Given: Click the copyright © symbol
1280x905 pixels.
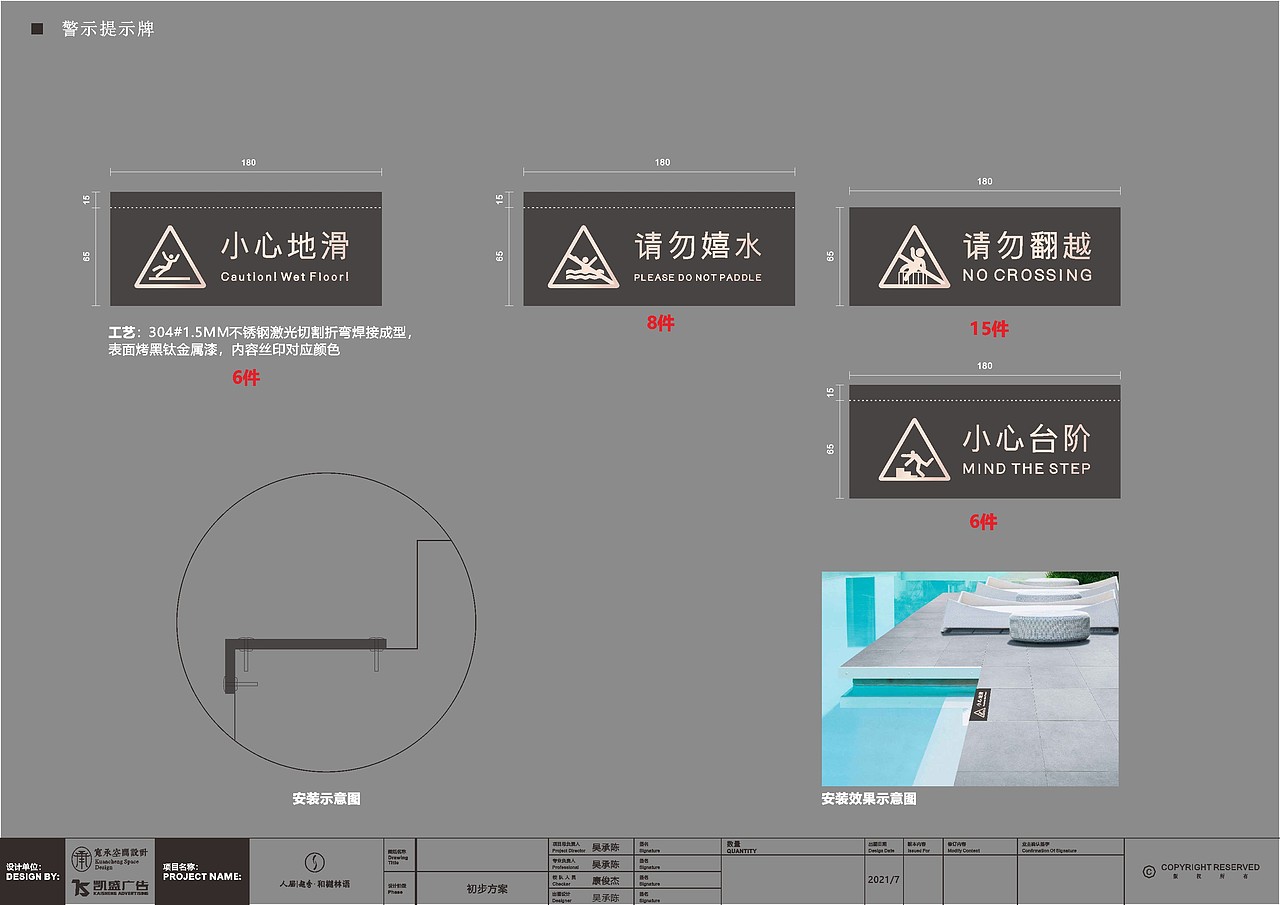Looking at the screenshot, I should tap(1150, 870).
